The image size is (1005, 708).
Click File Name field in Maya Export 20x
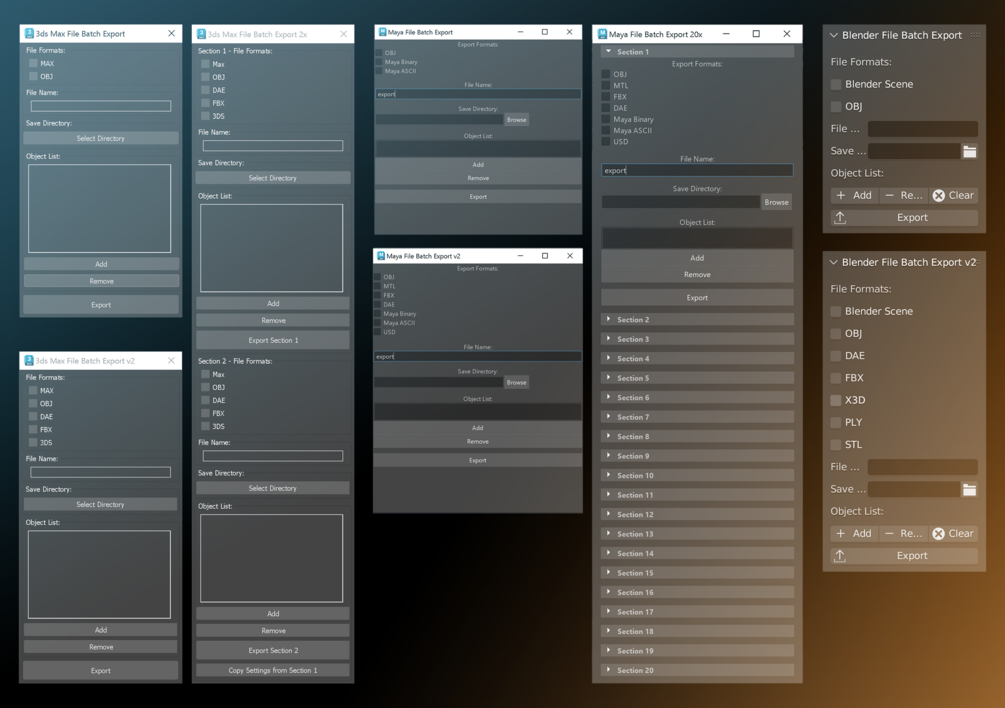tap(697, 170)
